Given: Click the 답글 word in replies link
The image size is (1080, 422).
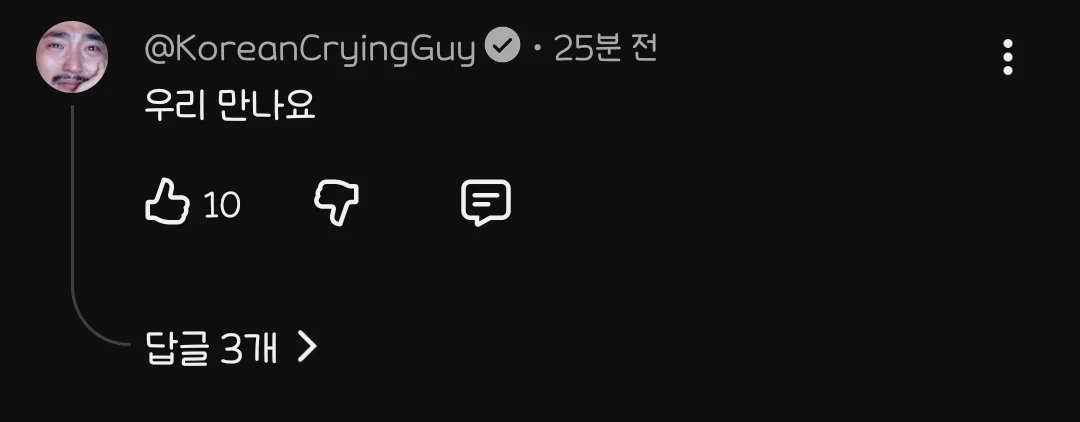Looking at the screenshot, I should click(176, 349).
